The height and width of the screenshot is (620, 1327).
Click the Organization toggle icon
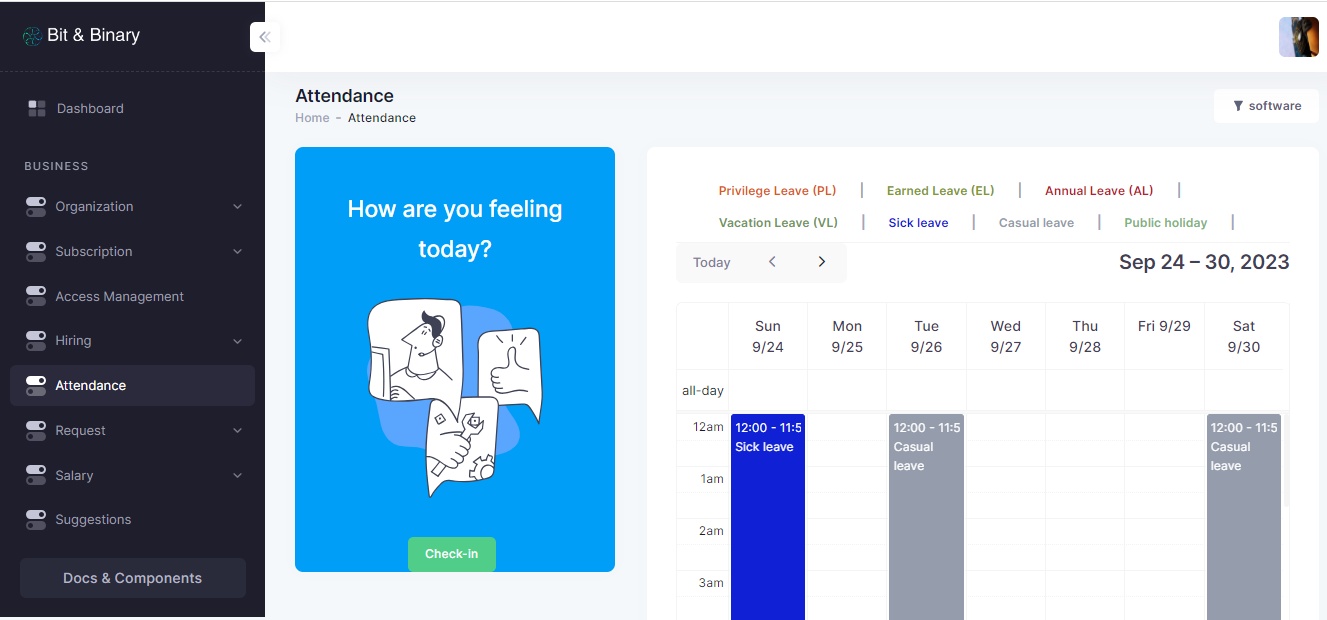coord(36,206)
